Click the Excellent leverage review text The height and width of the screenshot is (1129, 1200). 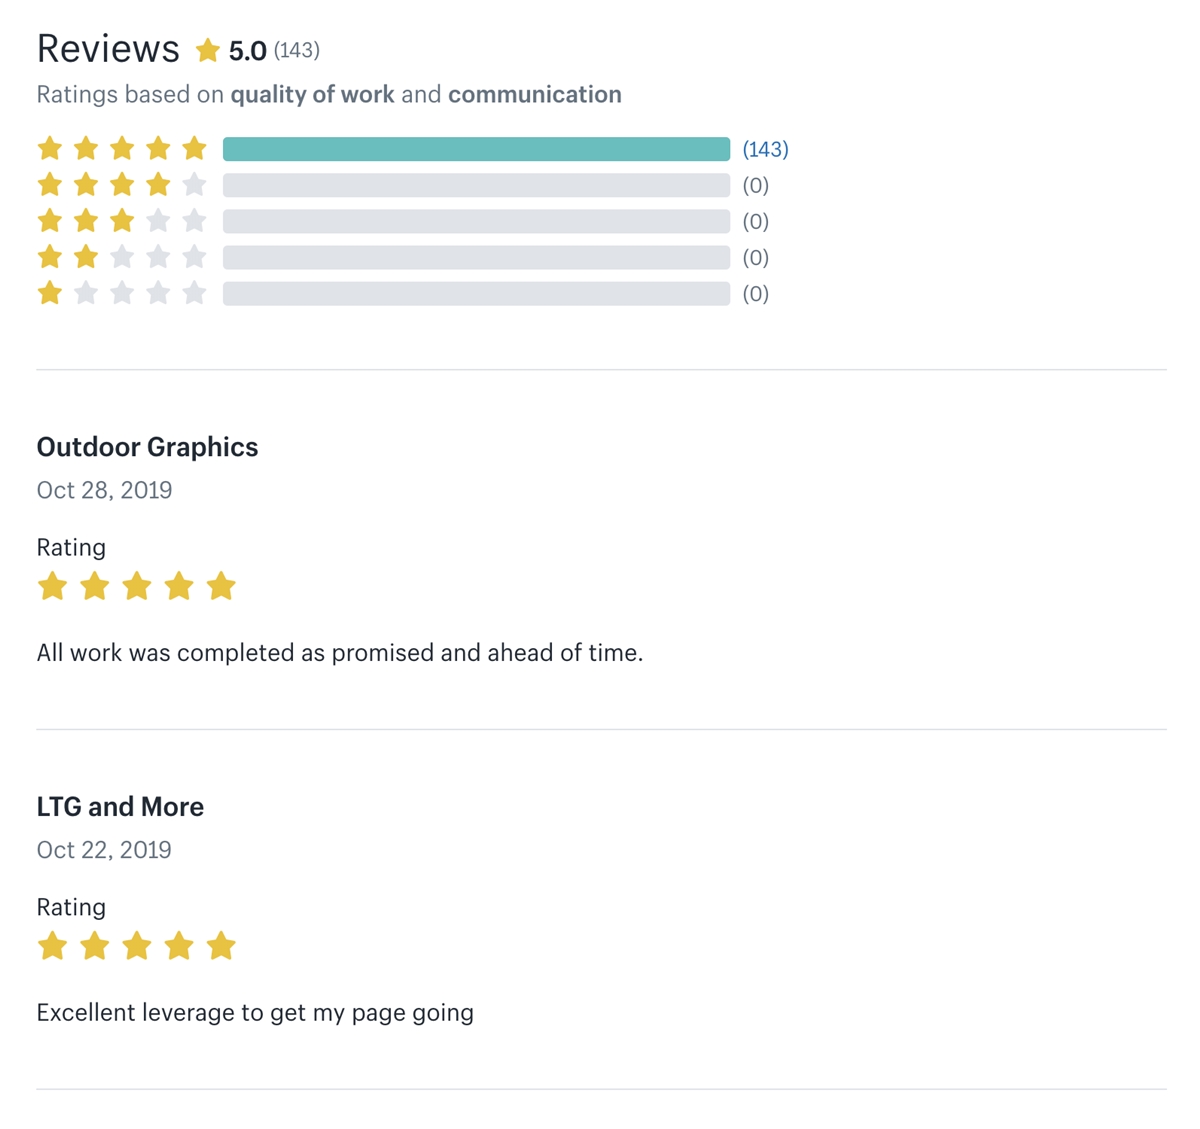[255, 1012]
